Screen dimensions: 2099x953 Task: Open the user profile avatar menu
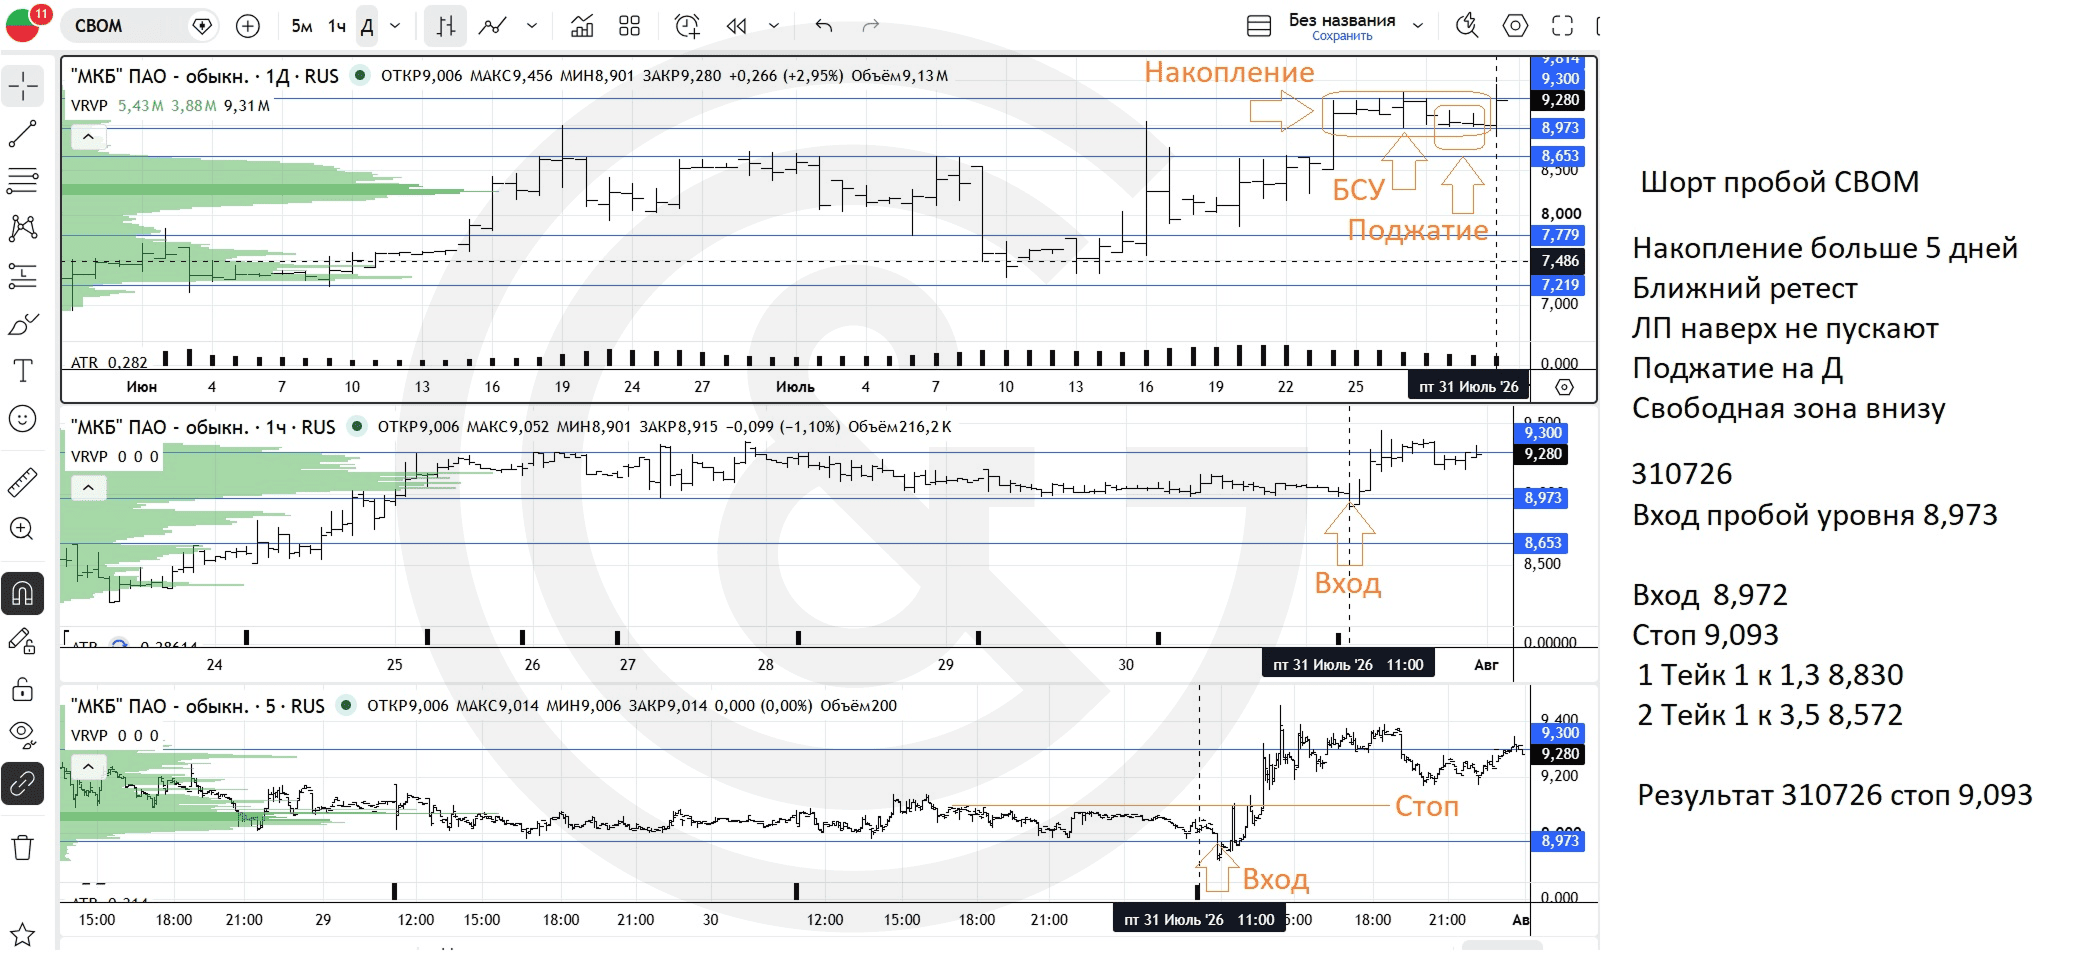23,24
